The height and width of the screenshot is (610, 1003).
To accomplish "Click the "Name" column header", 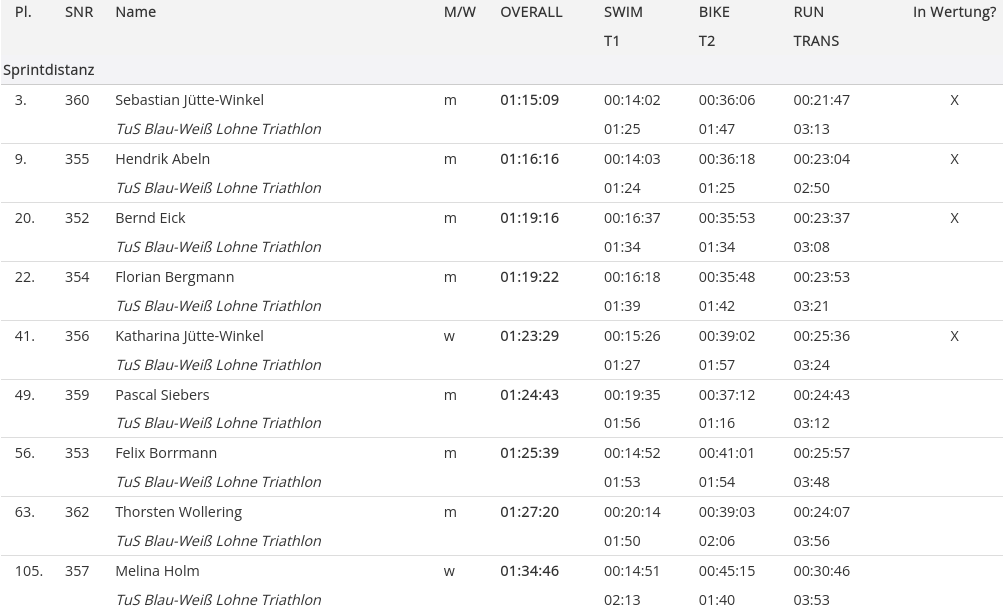I will [135, 12].
